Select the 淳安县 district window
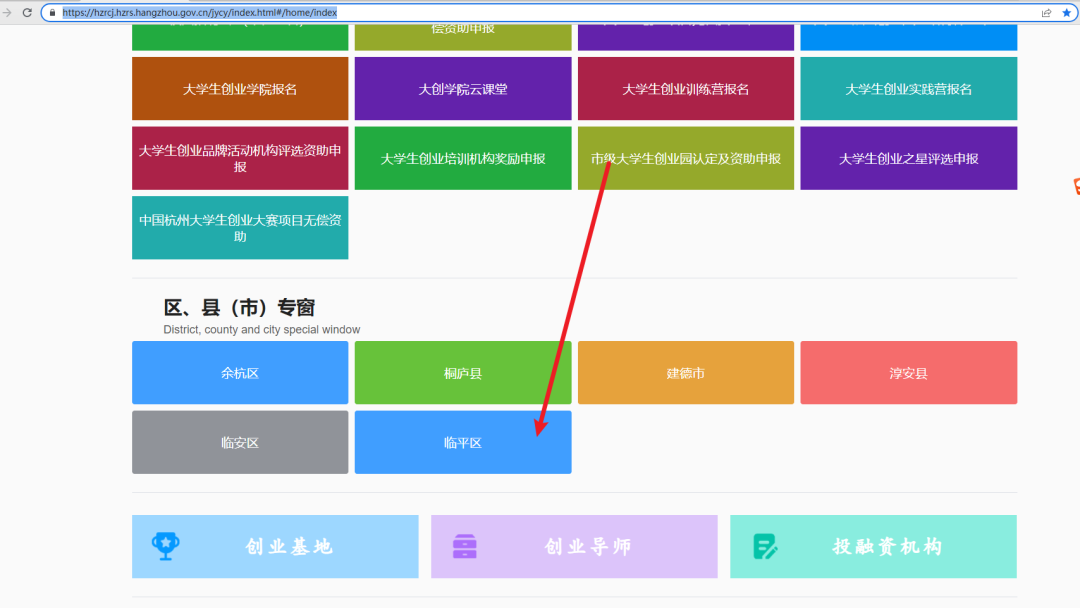 908,373
